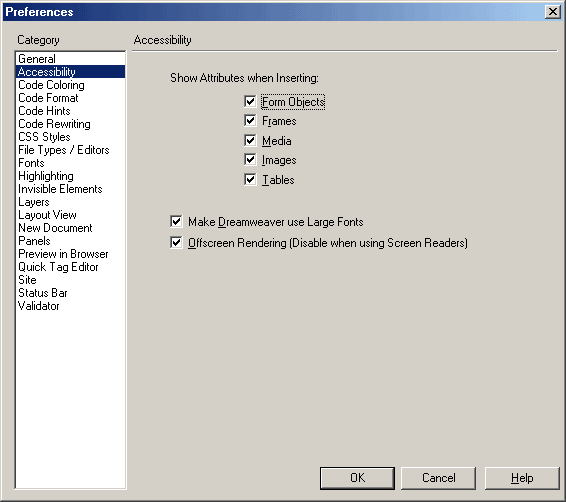The image size is (566, 502).
Task: Disable Make Dreamweaver use Large Fonts
Action: click(x=176, y=221)
